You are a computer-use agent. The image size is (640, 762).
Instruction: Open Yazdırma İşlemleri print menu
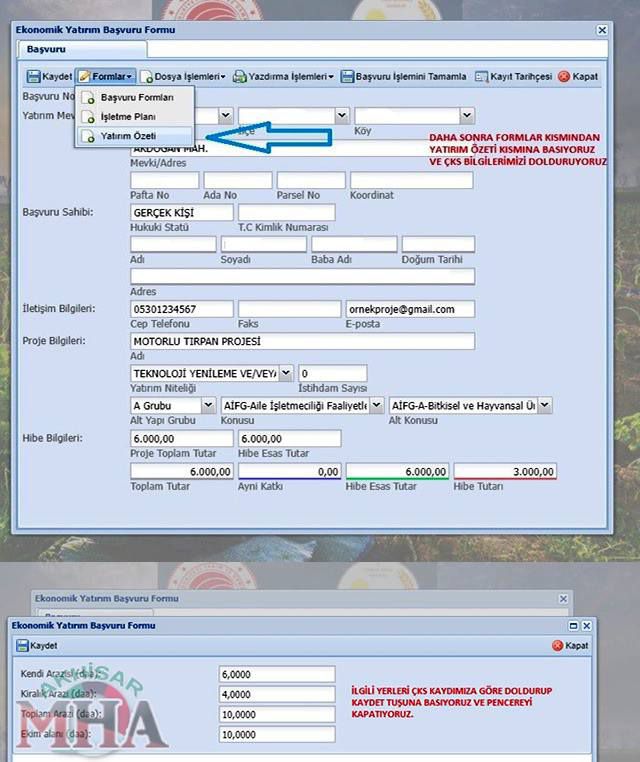coord(283,76)
